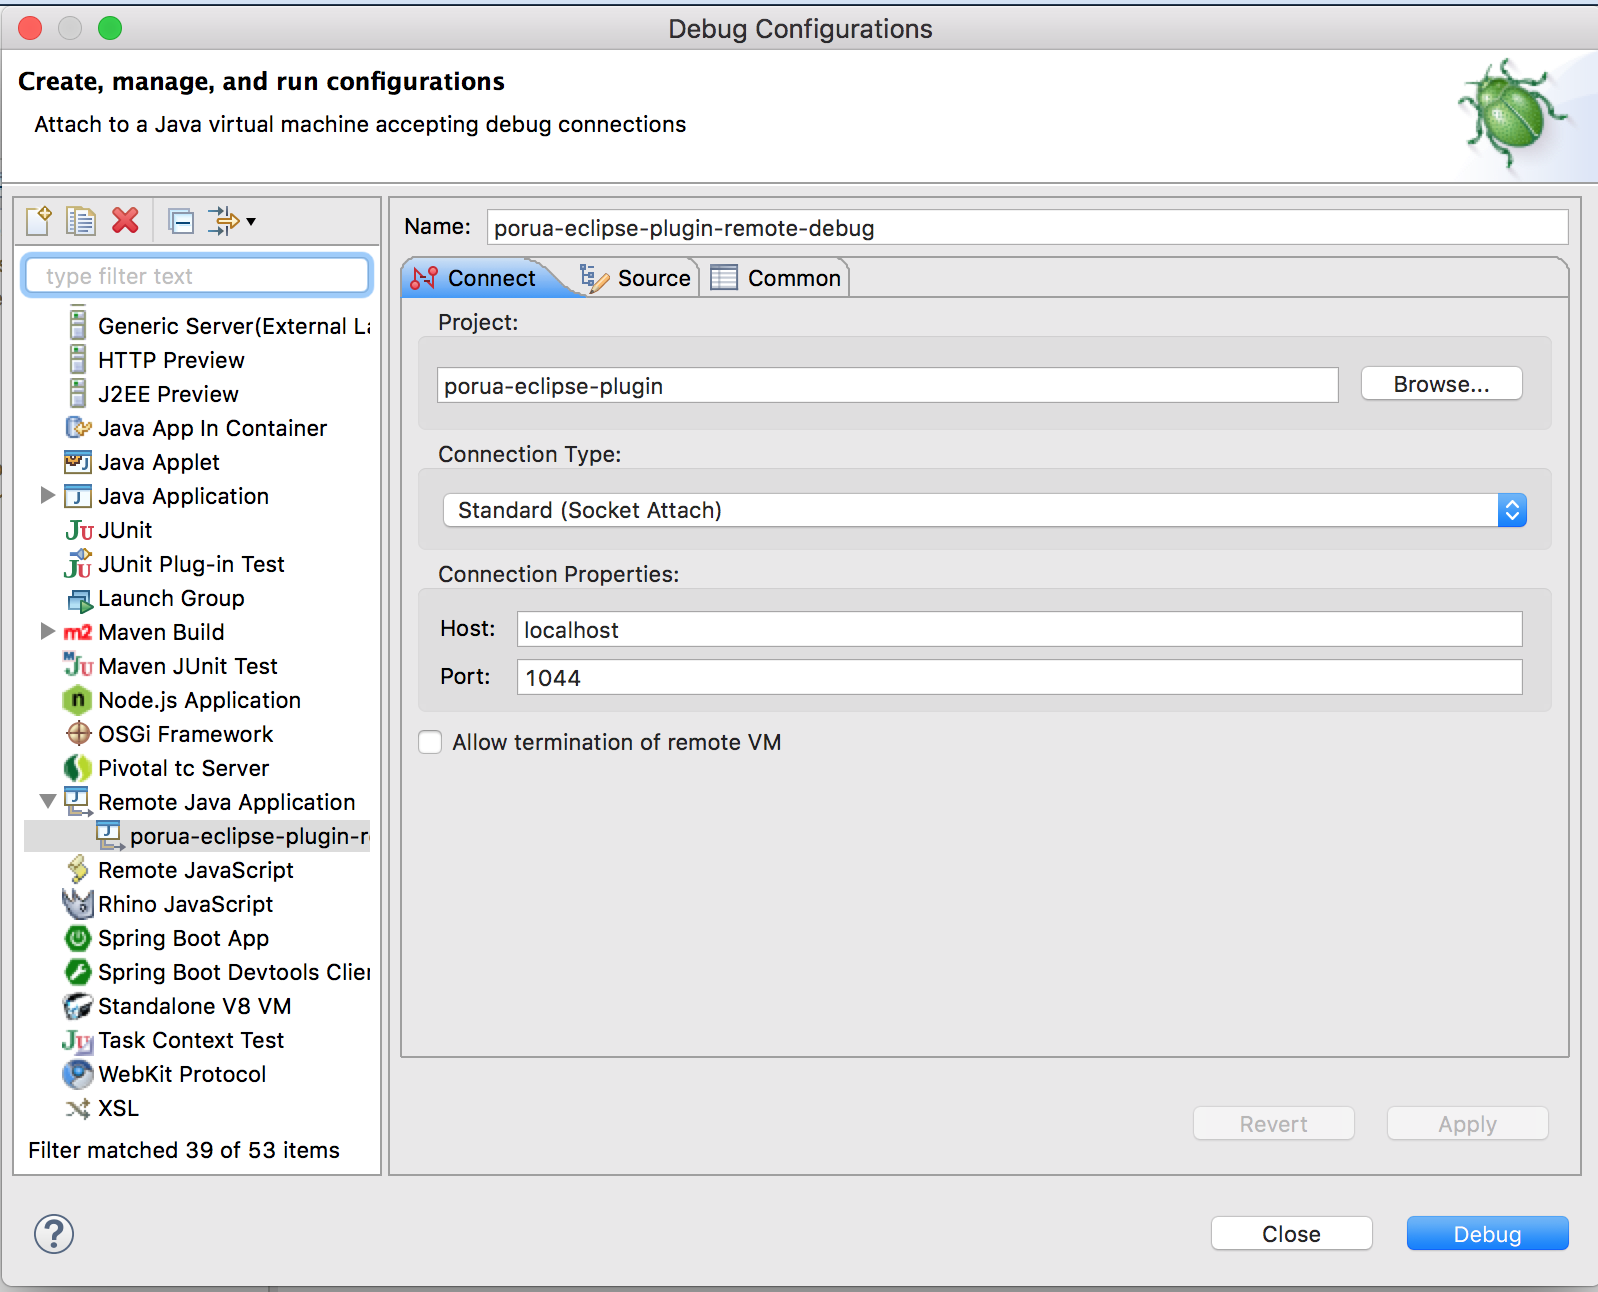Click the New launch configuration icon
The width and height of the screenshot is (1598, 1292).
click(39, 220)
